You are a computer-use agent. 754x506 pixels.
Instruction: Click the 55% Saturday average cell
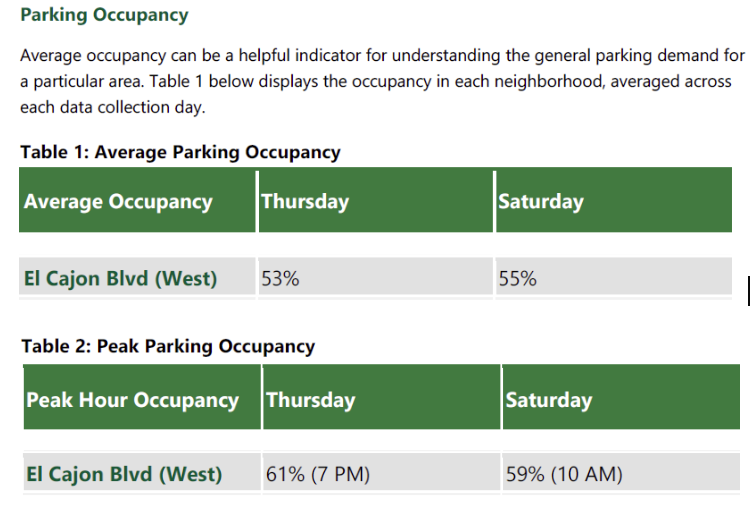click(x=518, y=278)
